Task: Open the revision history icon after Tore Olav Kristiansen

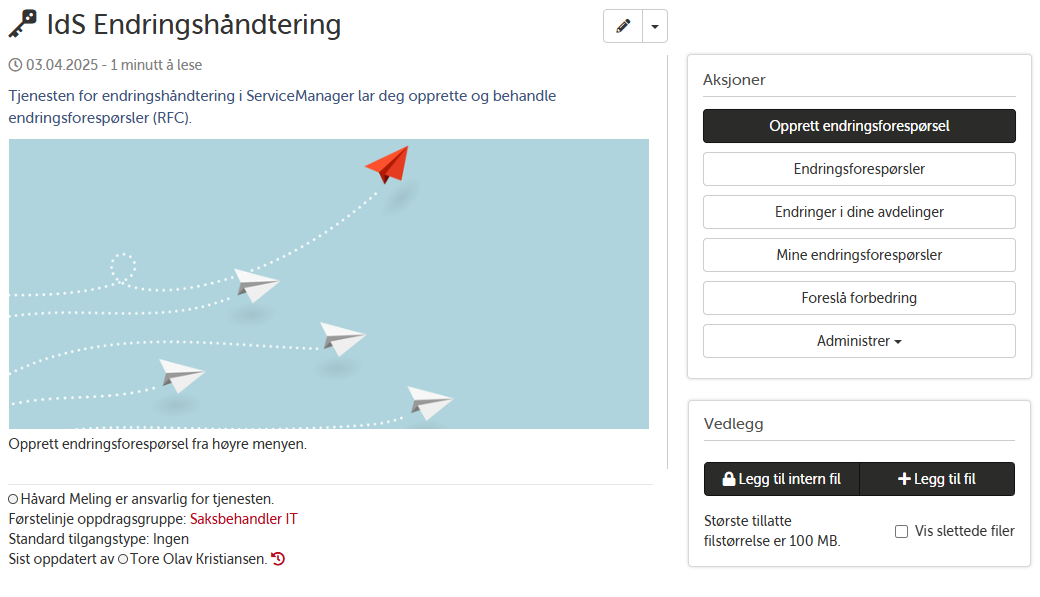Action: pos(278,558)
